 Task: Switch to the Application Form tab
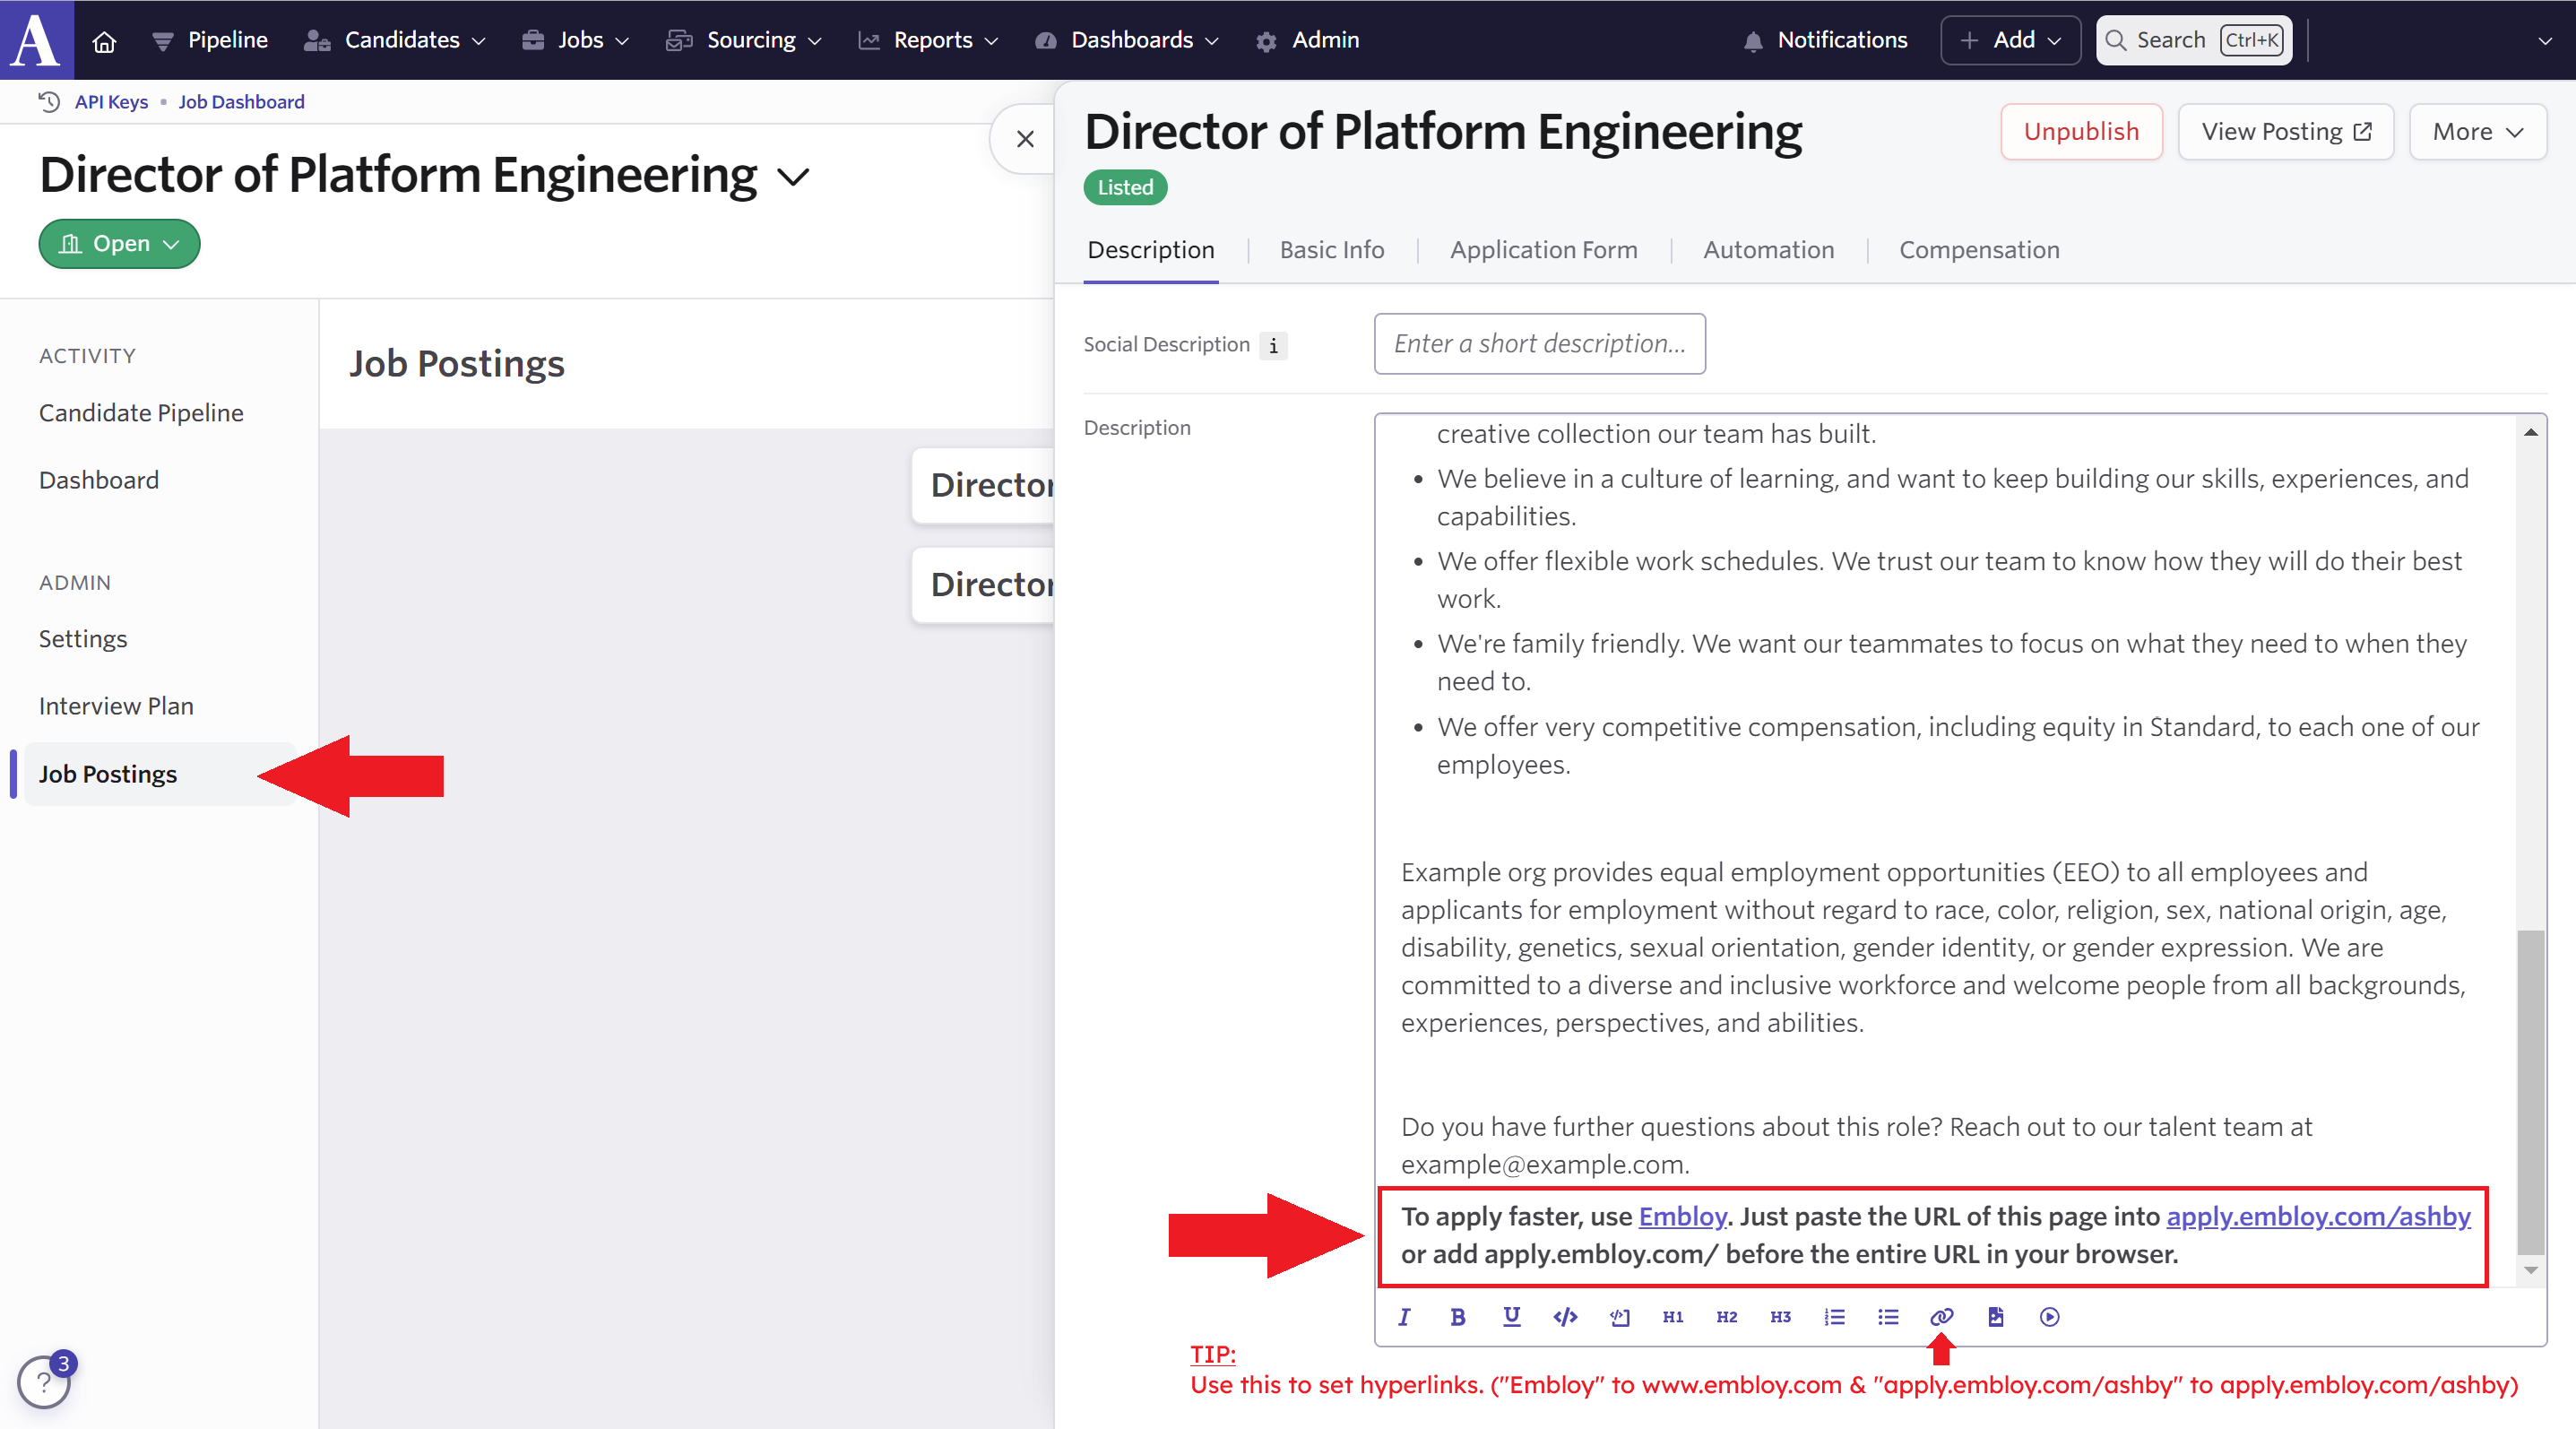pos(1543,250)
